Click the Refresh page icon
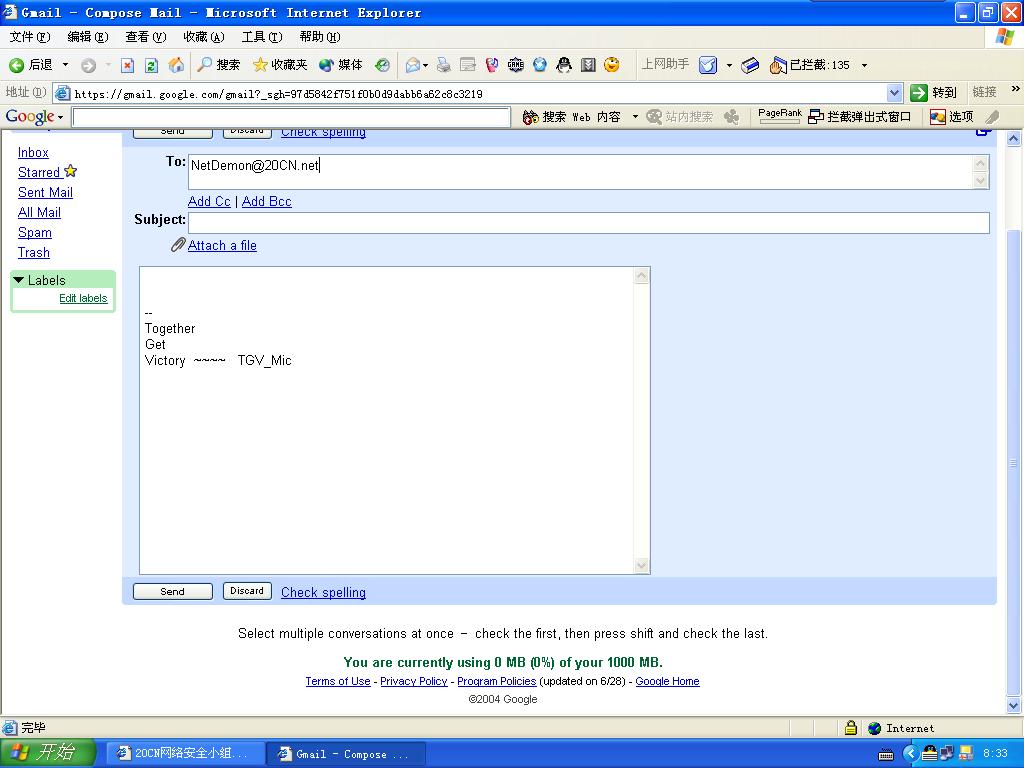 (152, 65)
